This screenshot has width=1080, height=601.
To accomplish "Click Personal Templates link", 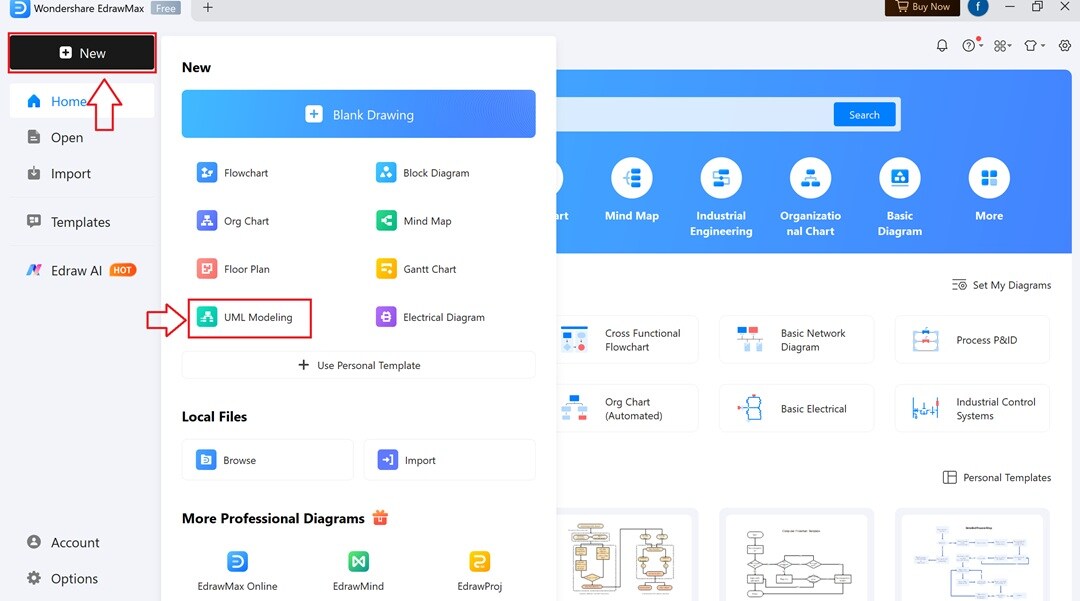I will (997, 477).
